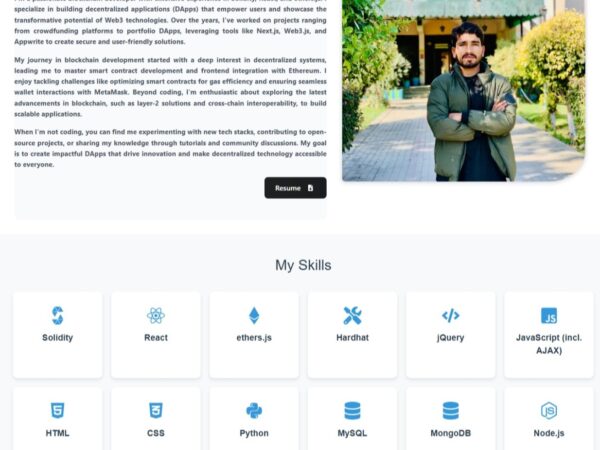Image resolution: width=600 pixels, height=450 pixels.
Task: Open the developer profile photo
Action: point(463,90)
